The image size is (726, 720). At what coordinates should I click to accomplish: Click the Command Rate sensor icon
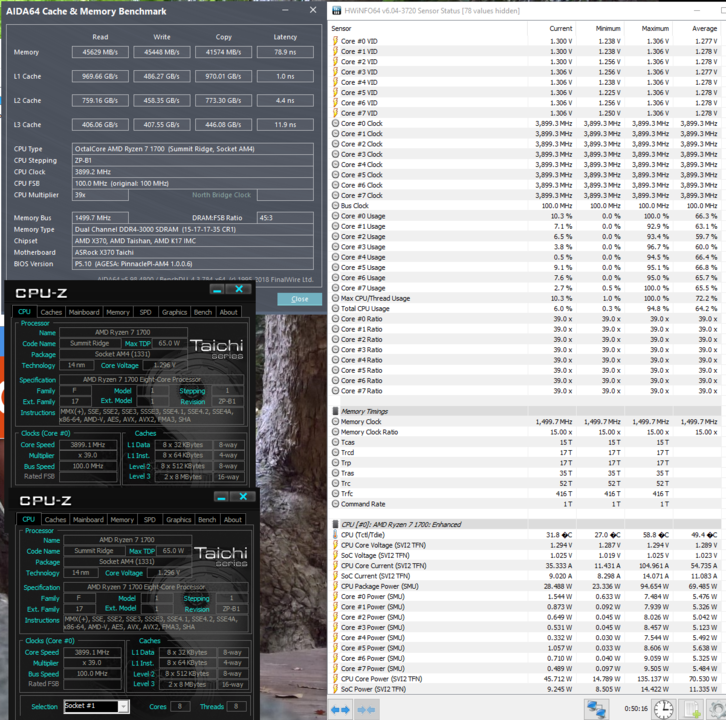tap(336, 504)
